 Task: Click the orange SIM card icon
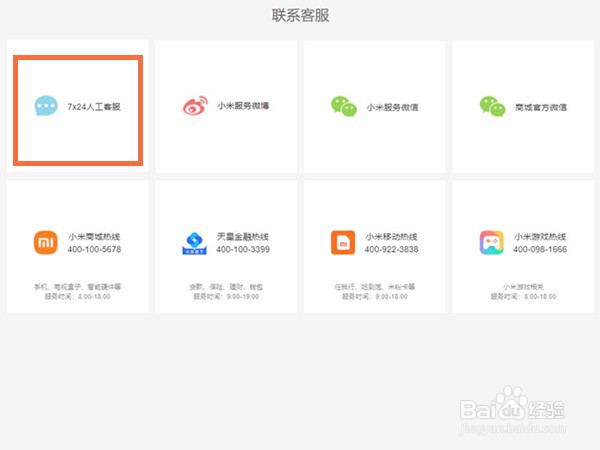point(343,242)
